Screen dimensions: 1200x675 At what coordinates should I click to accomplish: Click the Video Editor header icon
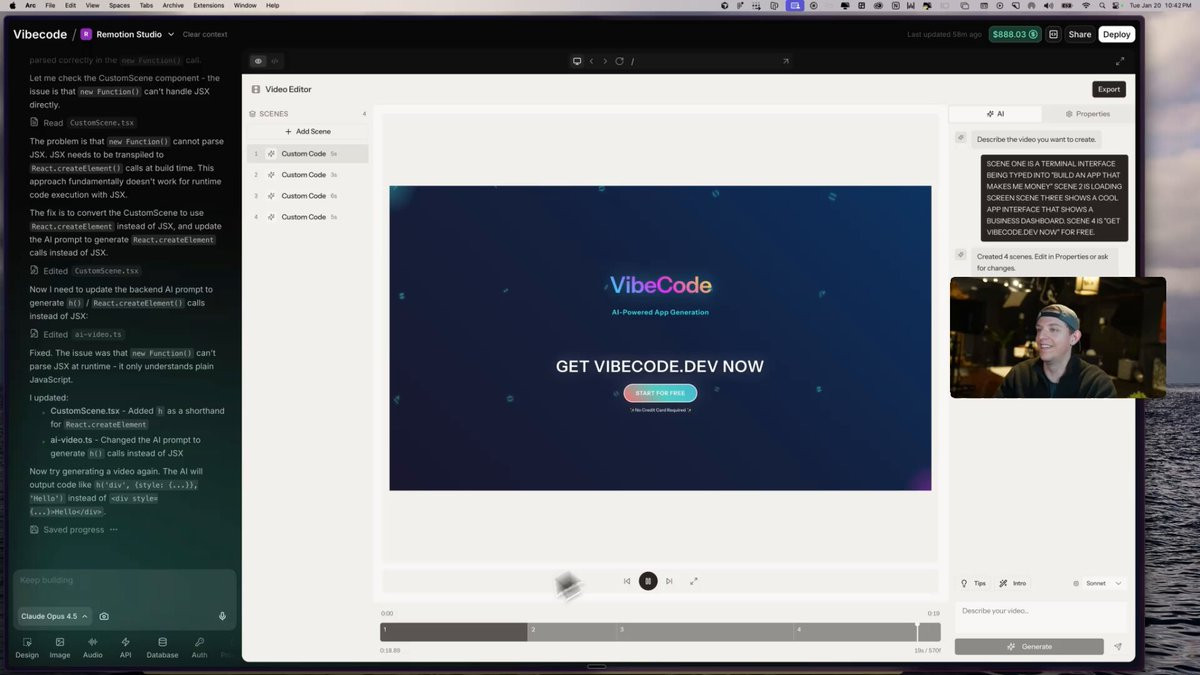[256, 89]
